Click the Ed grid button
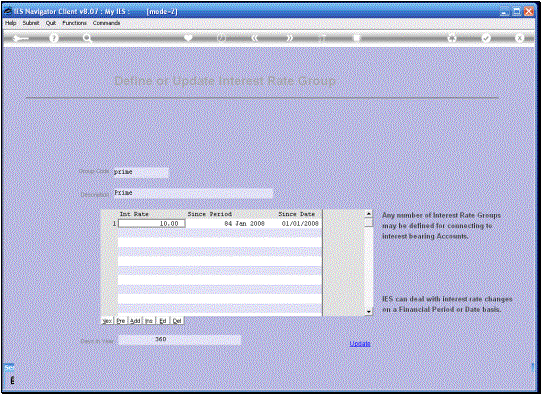This screenshot has height=394, width=541. (x=163, y=321)
